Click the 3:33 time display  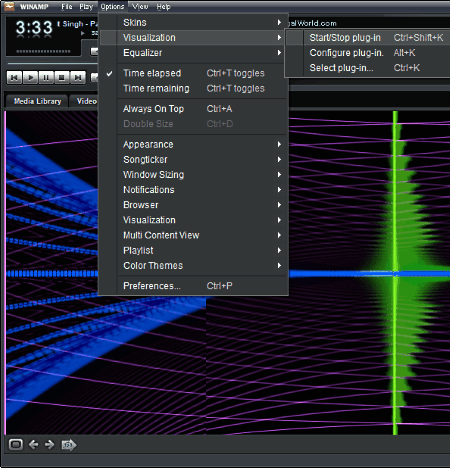(34, 28)
